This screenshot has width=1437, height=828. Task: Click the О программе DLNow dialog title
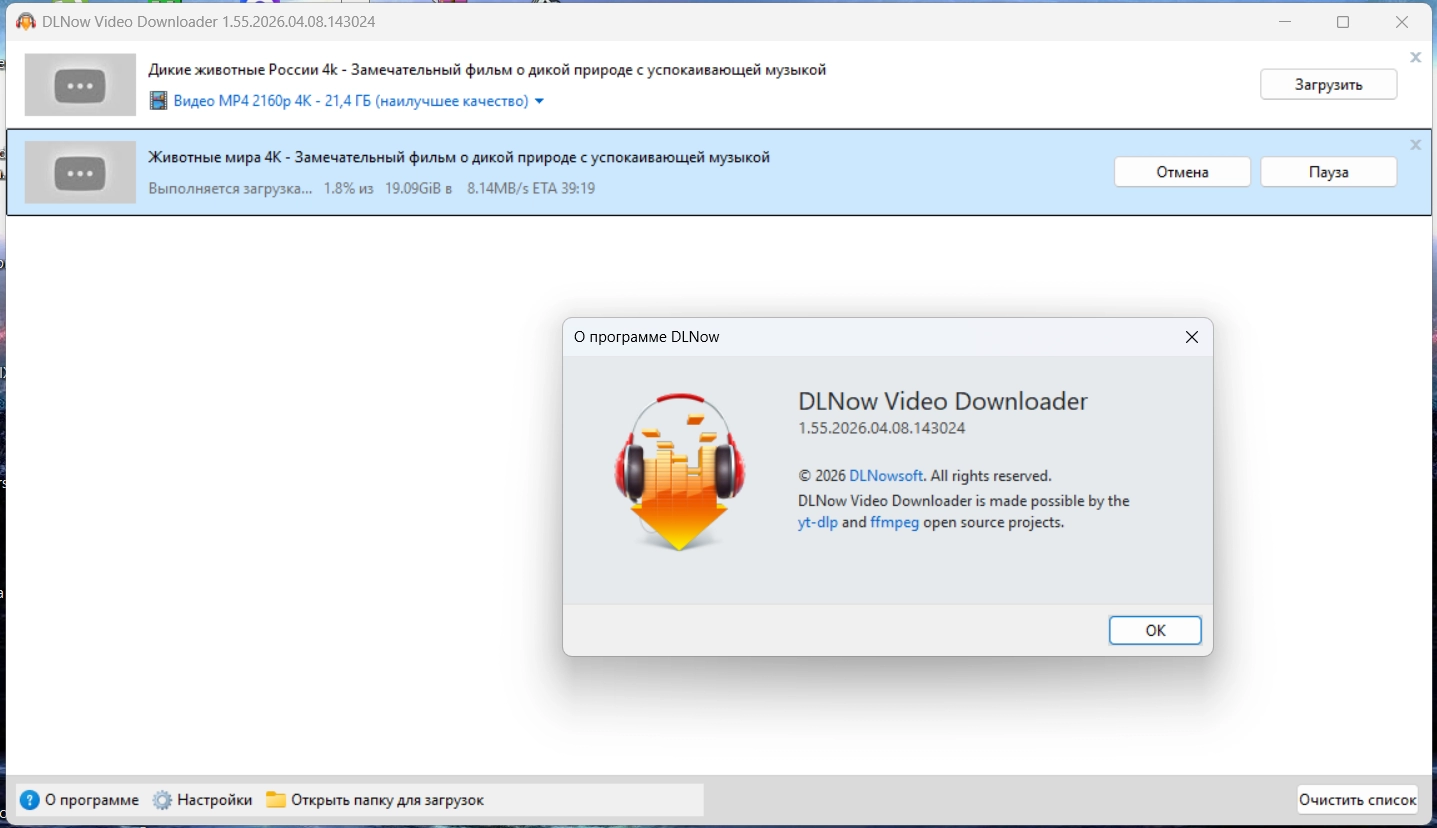pyautogui.click(x=646, y=337)
